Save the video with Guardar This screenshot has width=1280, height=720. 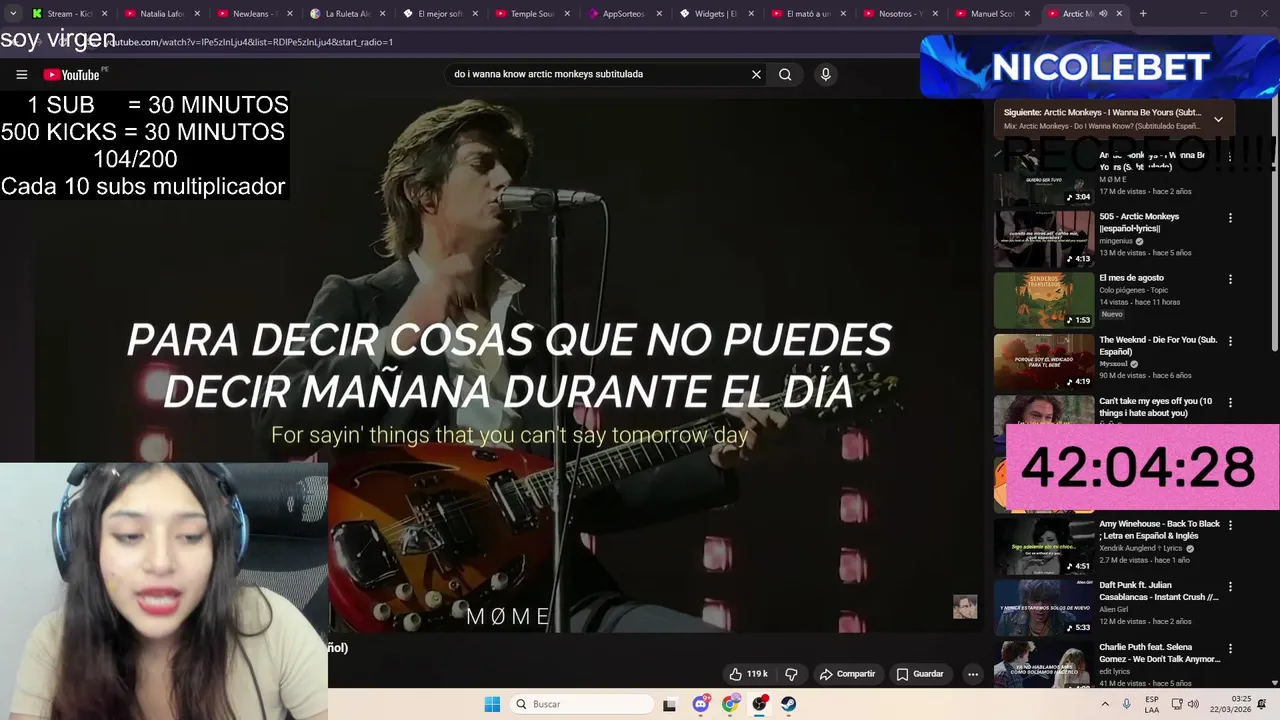[919, 674]
